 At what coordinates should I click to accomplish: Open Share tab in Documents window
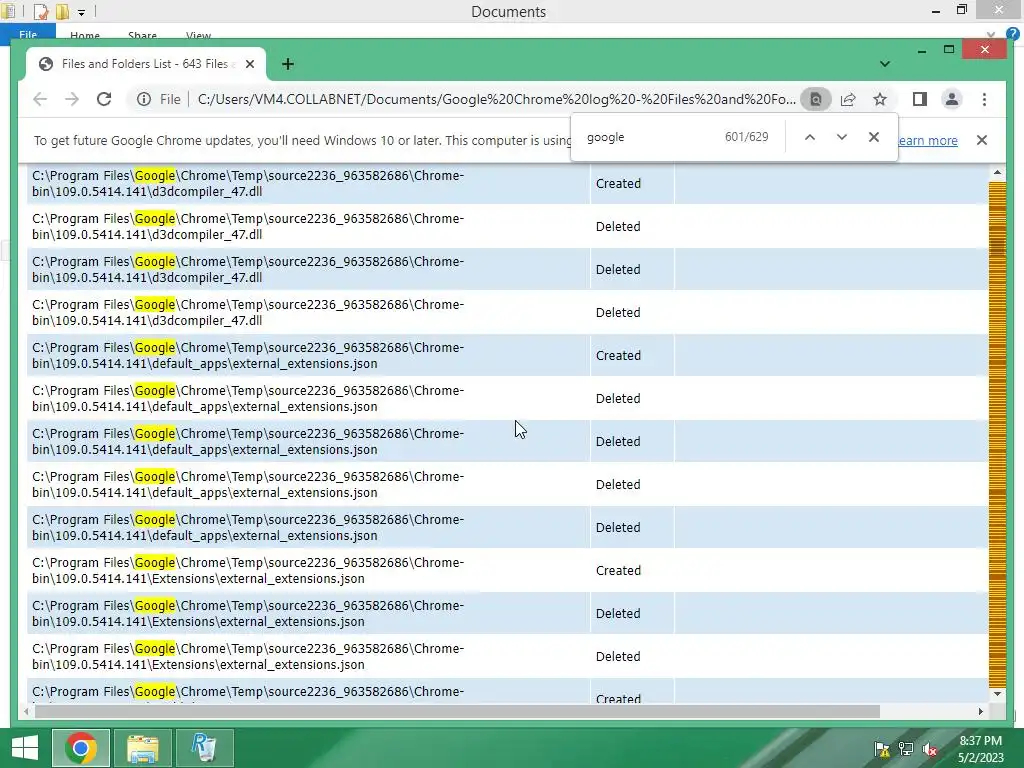coord(142,36)
